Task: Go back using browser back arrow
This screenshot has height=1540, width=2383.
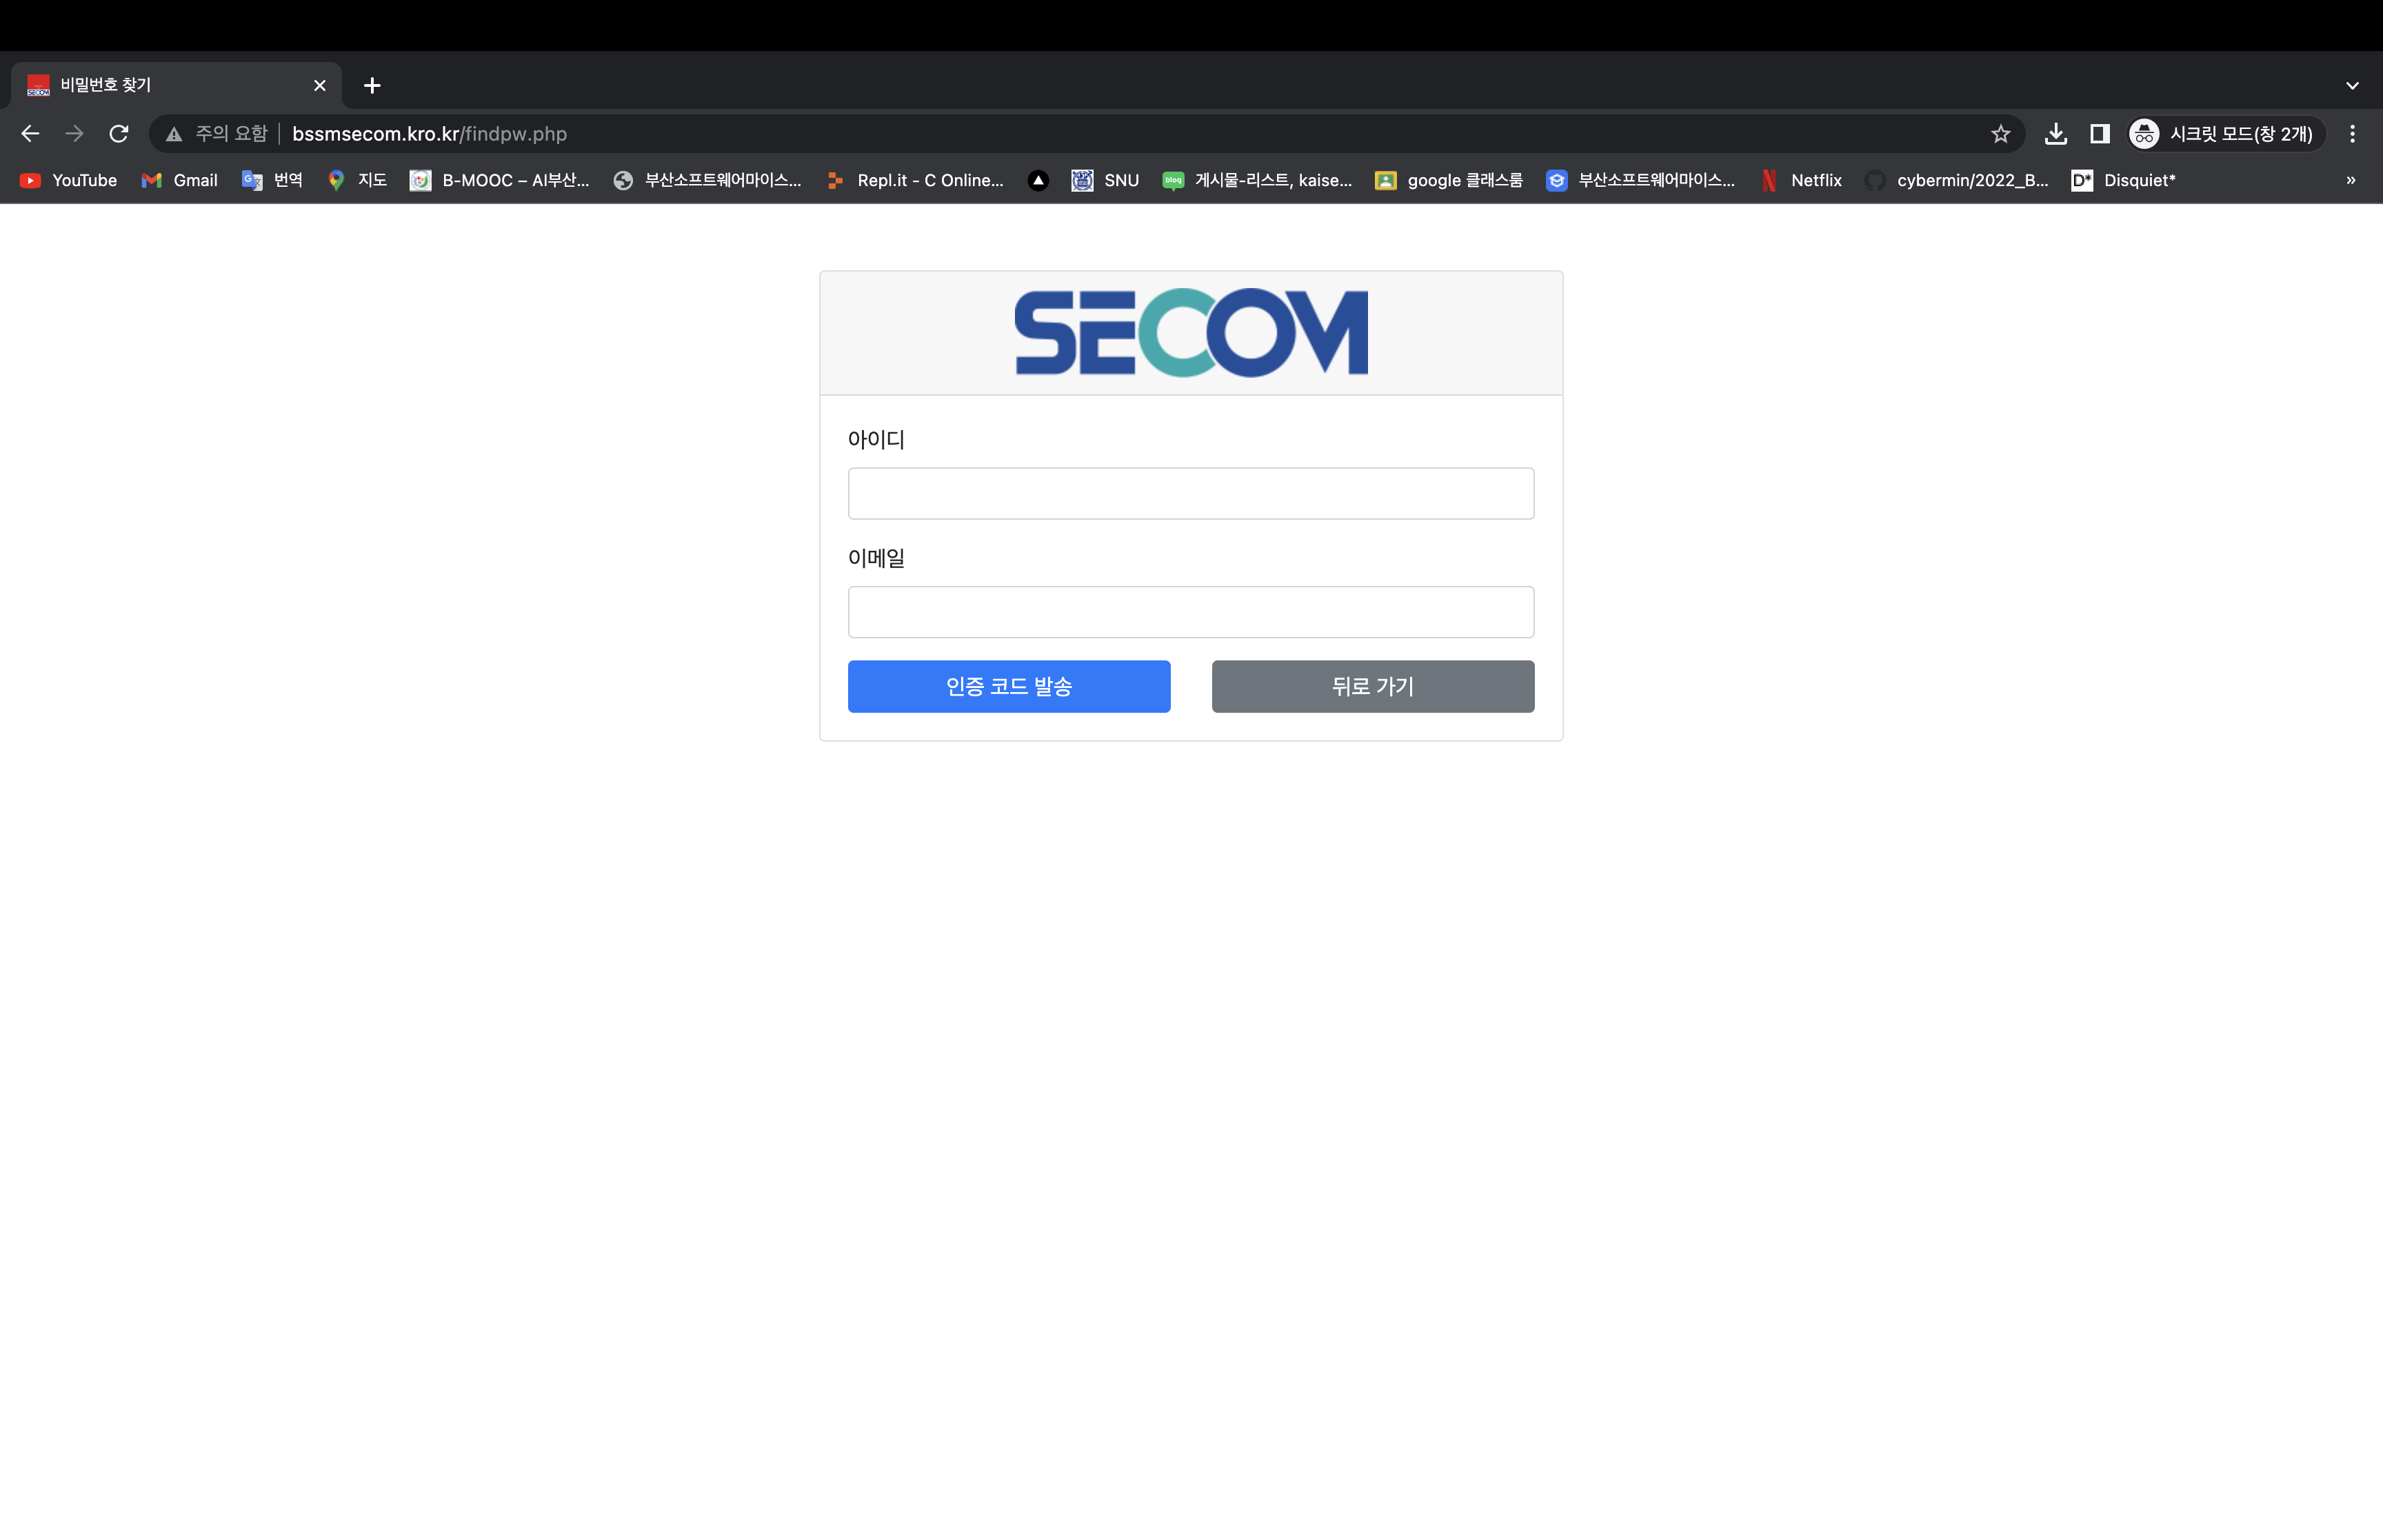Action: point(30,134)
